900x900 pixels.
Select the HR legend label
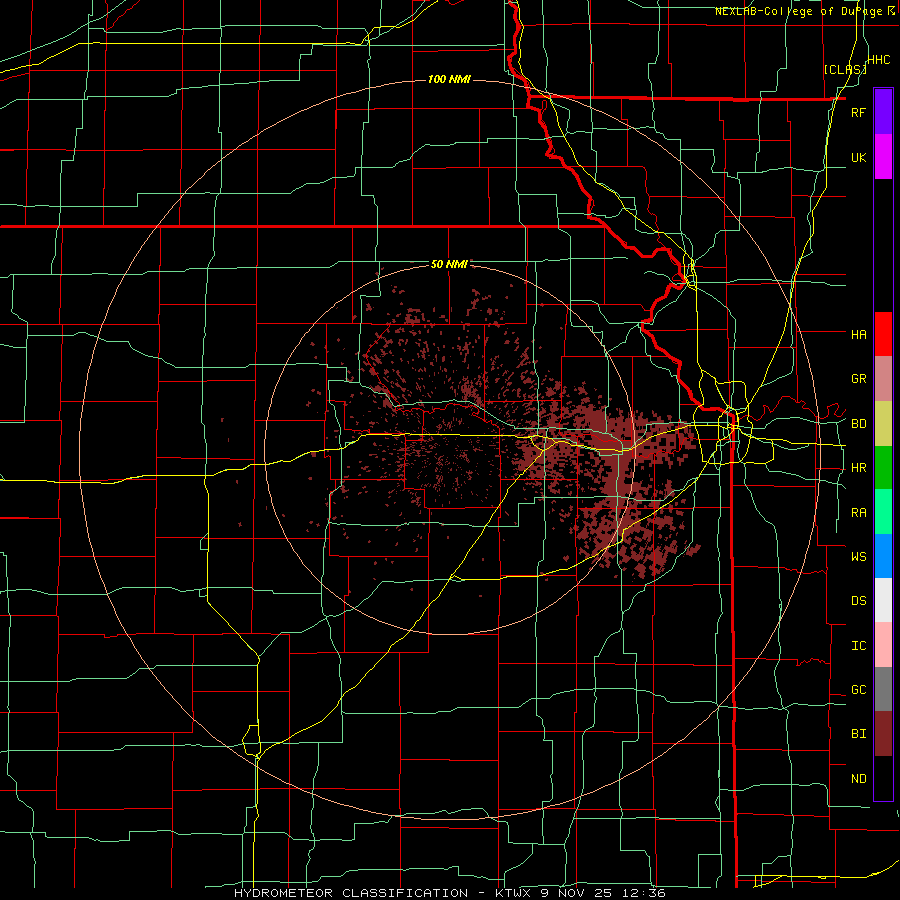coord(858,468)
